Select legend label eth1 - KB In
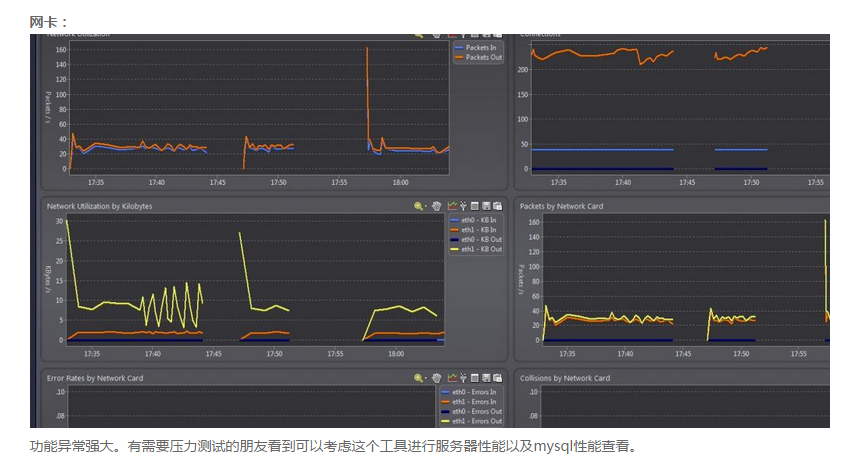Image resolution: width=858 pixels, height=470 pixels. point(479,230)
